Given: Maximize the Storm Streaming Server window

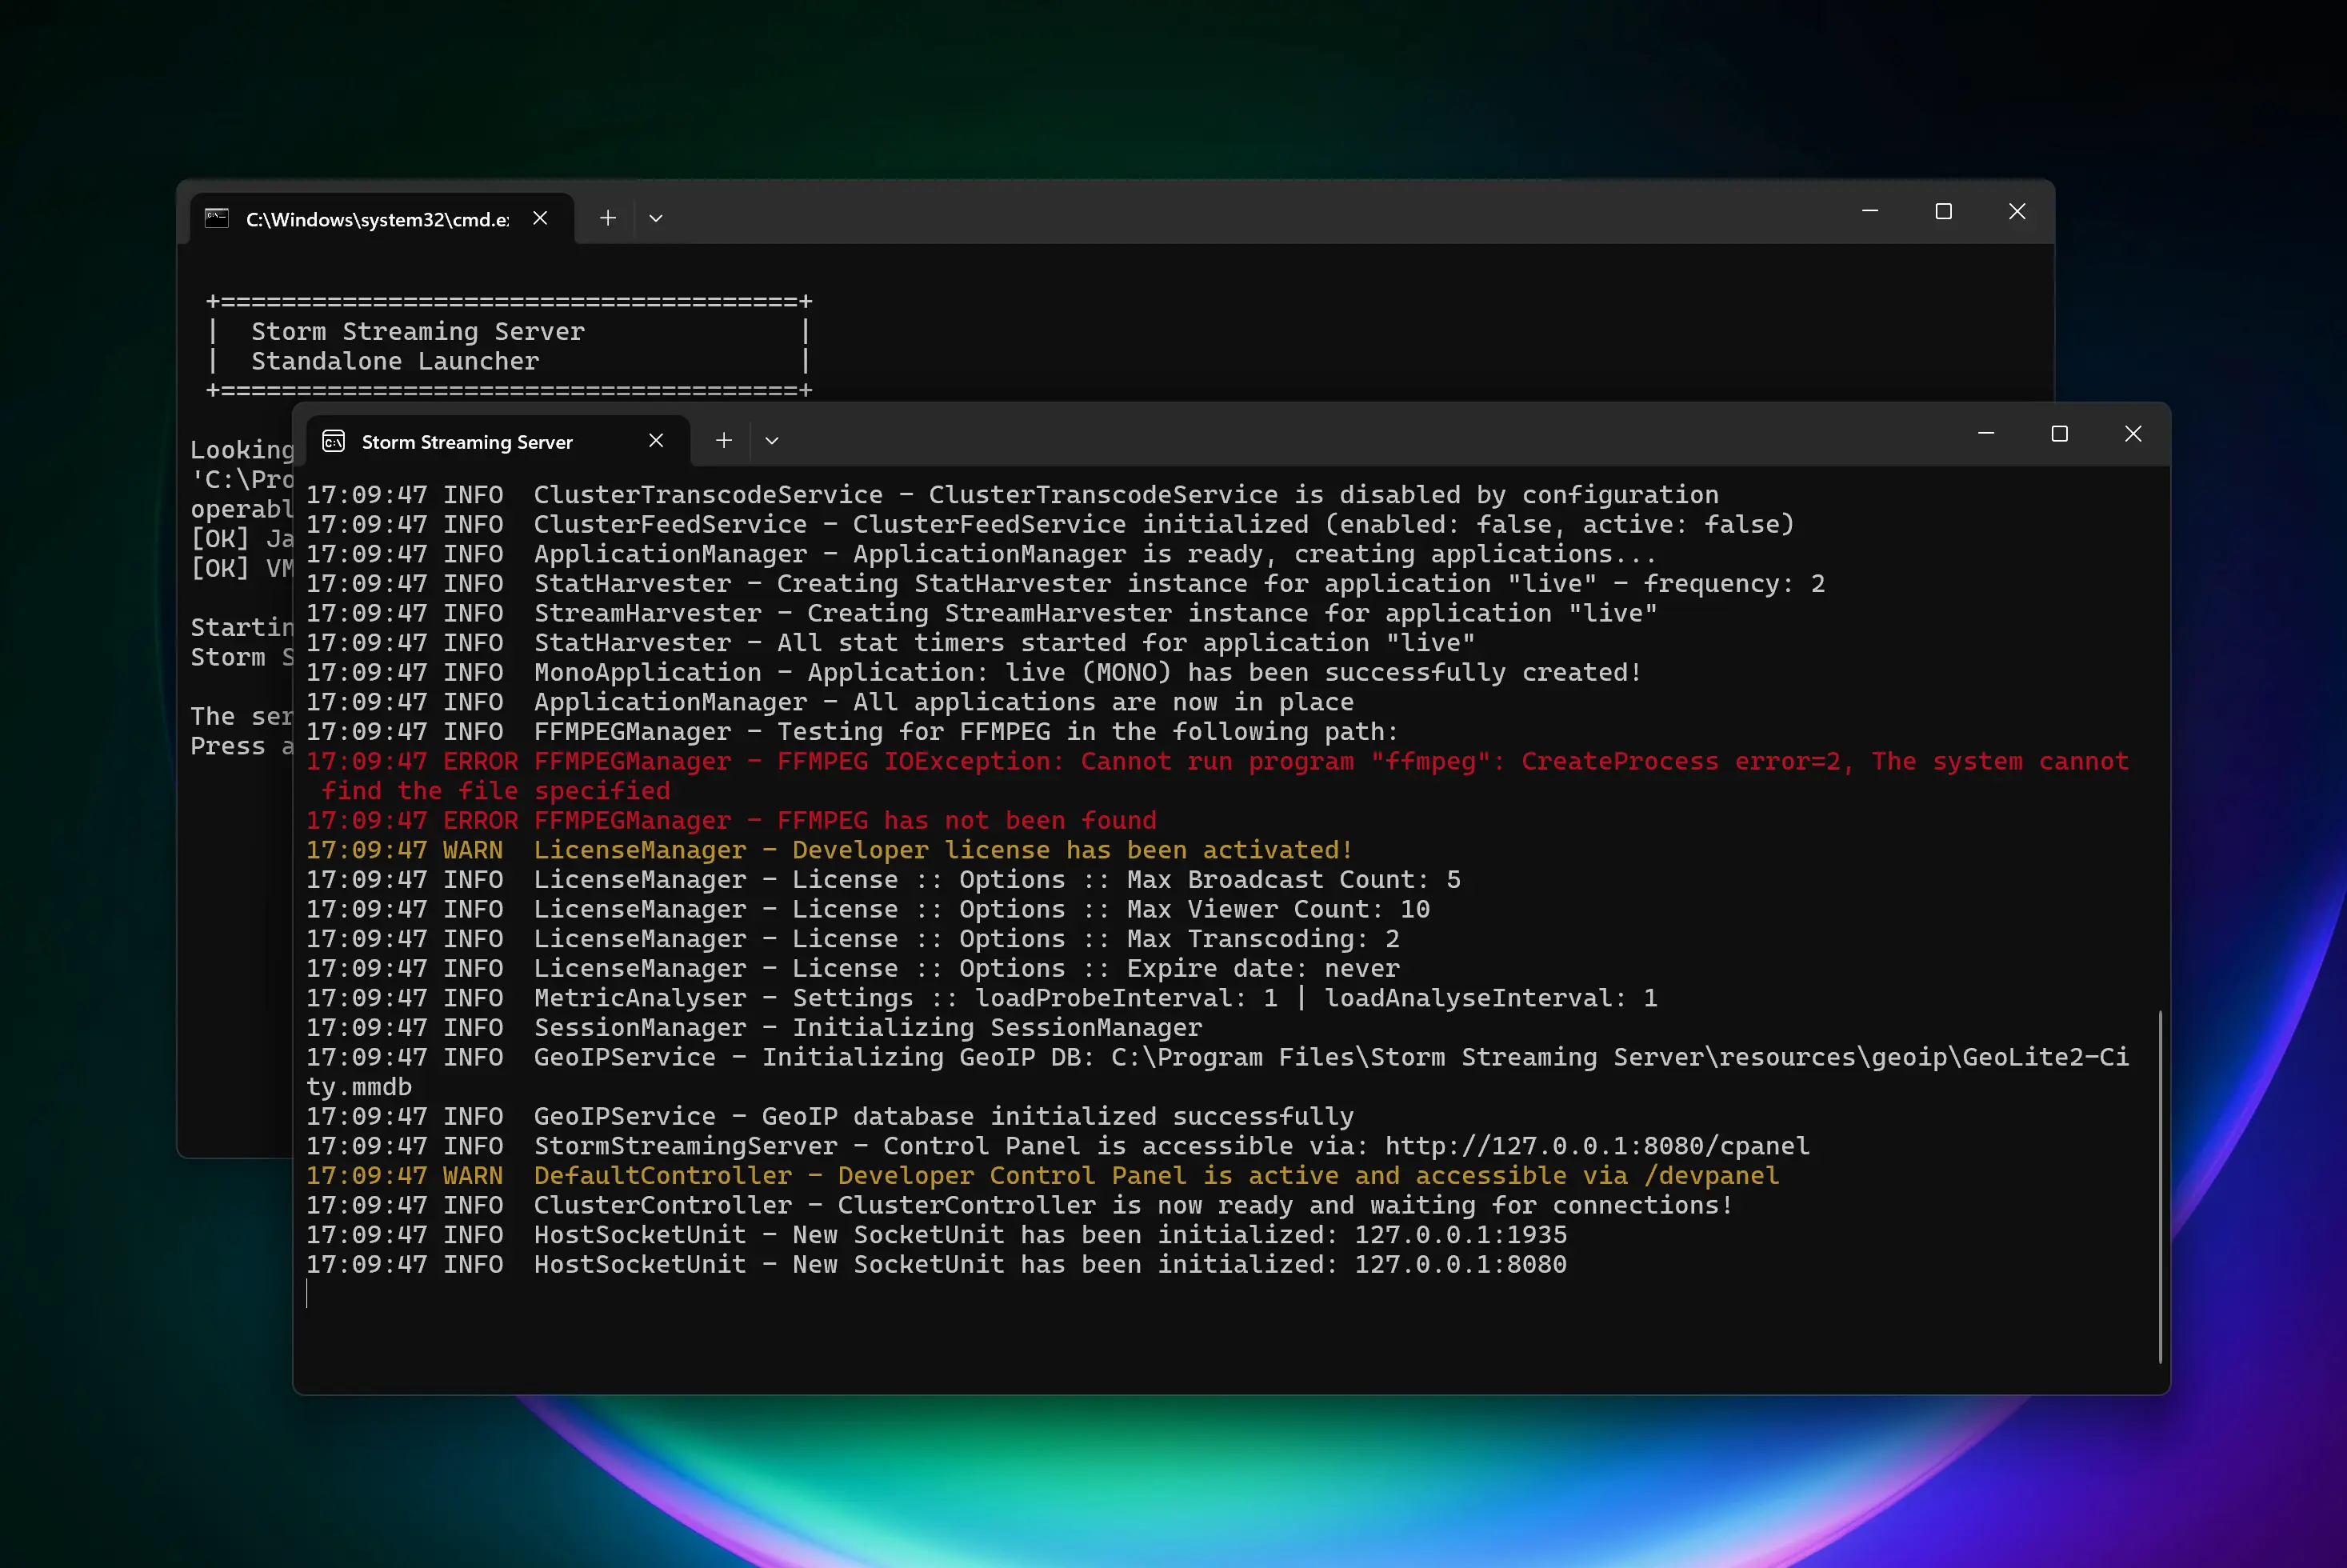Looking at the screenshot, I should point(2059,433).
